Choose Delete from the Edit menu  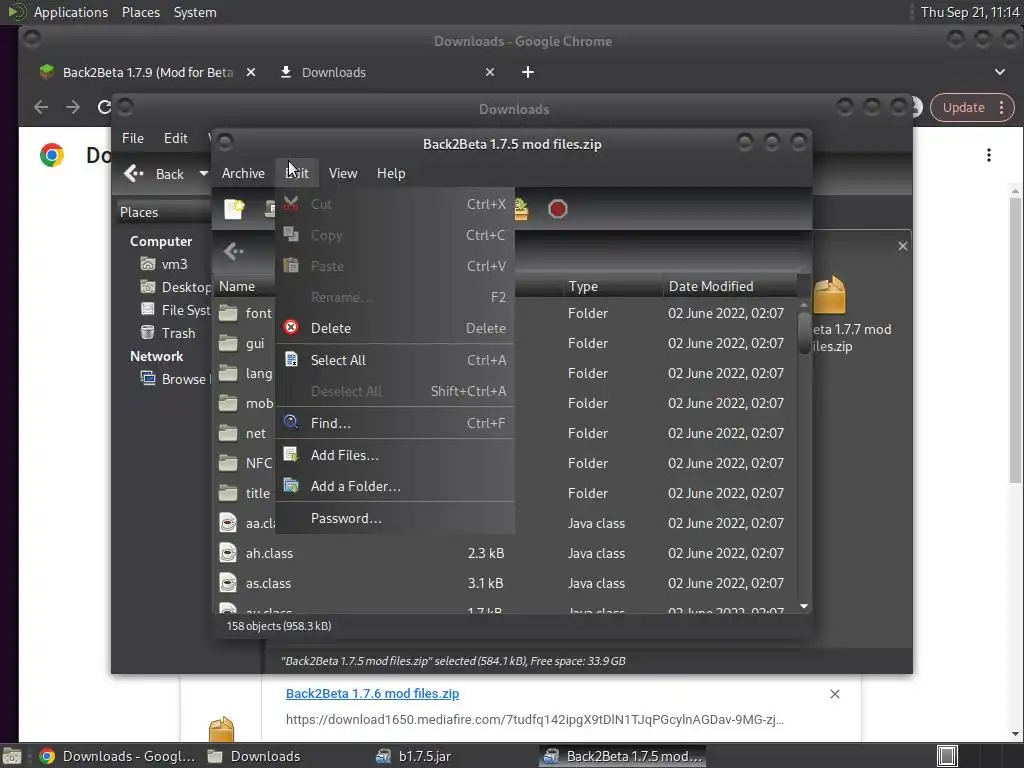point(395,328)
